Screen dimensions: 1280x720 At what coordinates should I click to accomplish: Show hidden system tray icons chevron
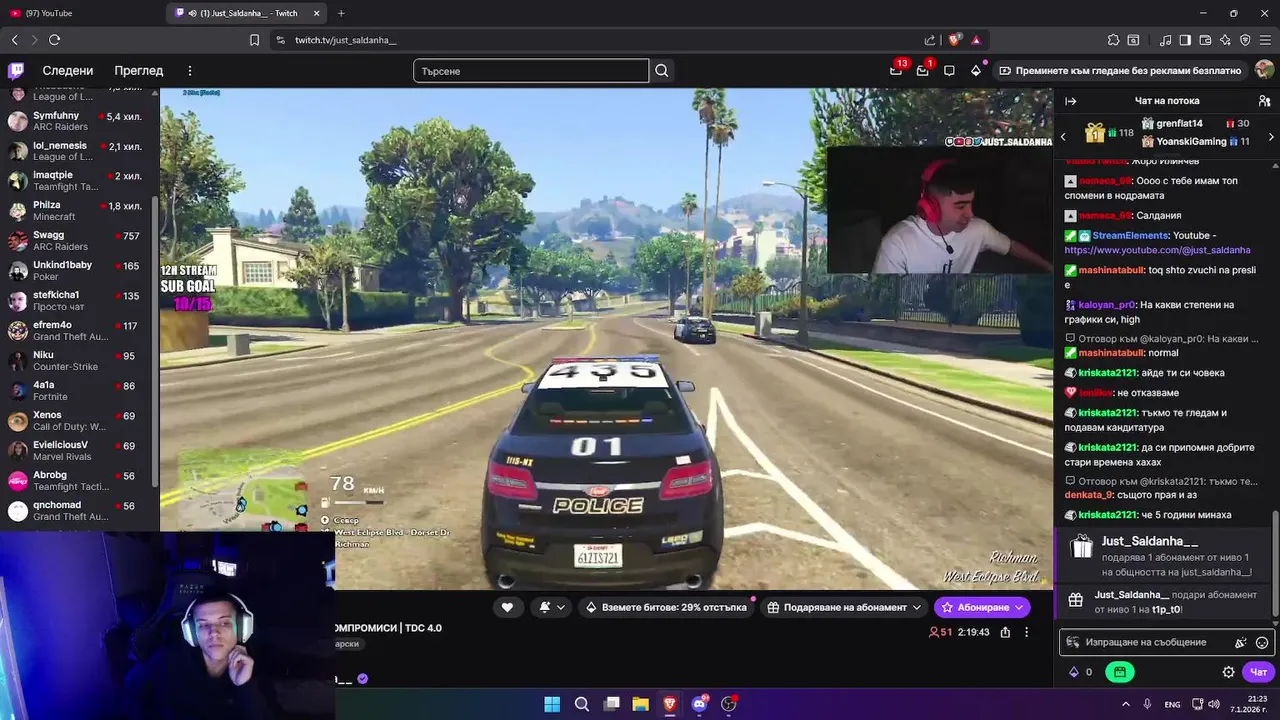click(1127, 704)
